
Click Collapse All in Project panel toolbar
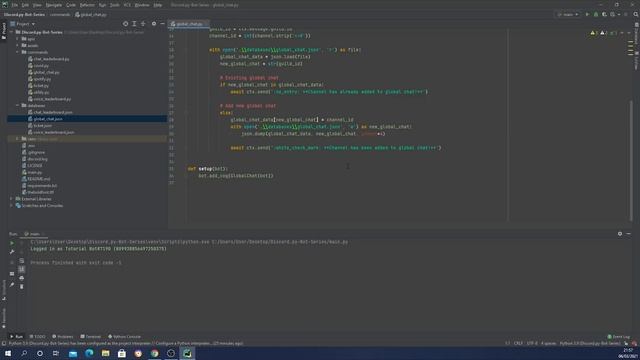tap(143, 24)
